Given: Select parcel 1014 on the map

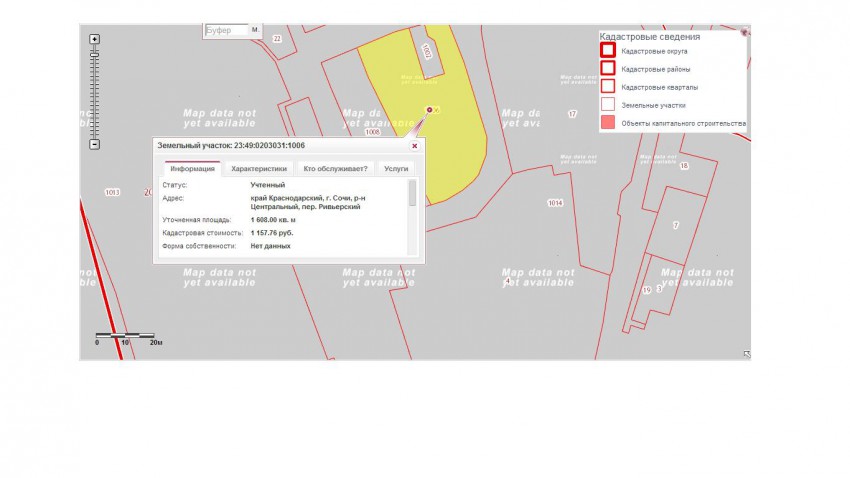Looking at the screenshot, I should pos(555,203).
